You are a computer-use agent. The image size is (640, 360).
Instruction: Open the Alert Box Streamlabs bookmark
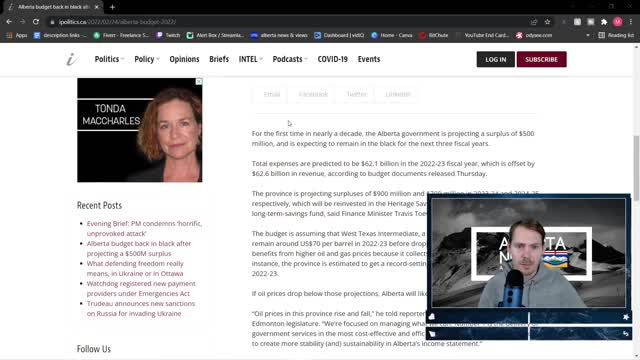click(x=216, y=36)
